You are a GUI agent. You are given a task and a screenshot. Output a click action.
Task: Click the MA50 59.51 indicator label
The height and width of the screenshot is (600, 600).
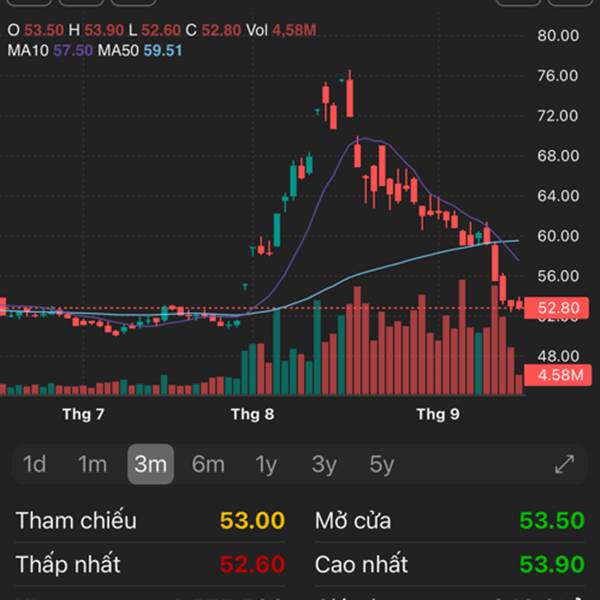[x=140, y=51]
